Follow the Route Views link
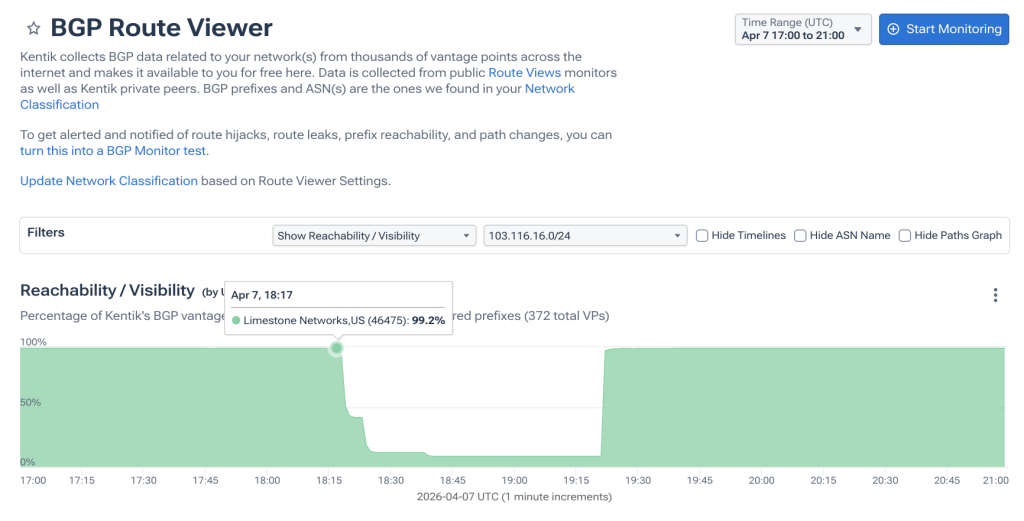 pyautogui.click(x=524, y=72)
